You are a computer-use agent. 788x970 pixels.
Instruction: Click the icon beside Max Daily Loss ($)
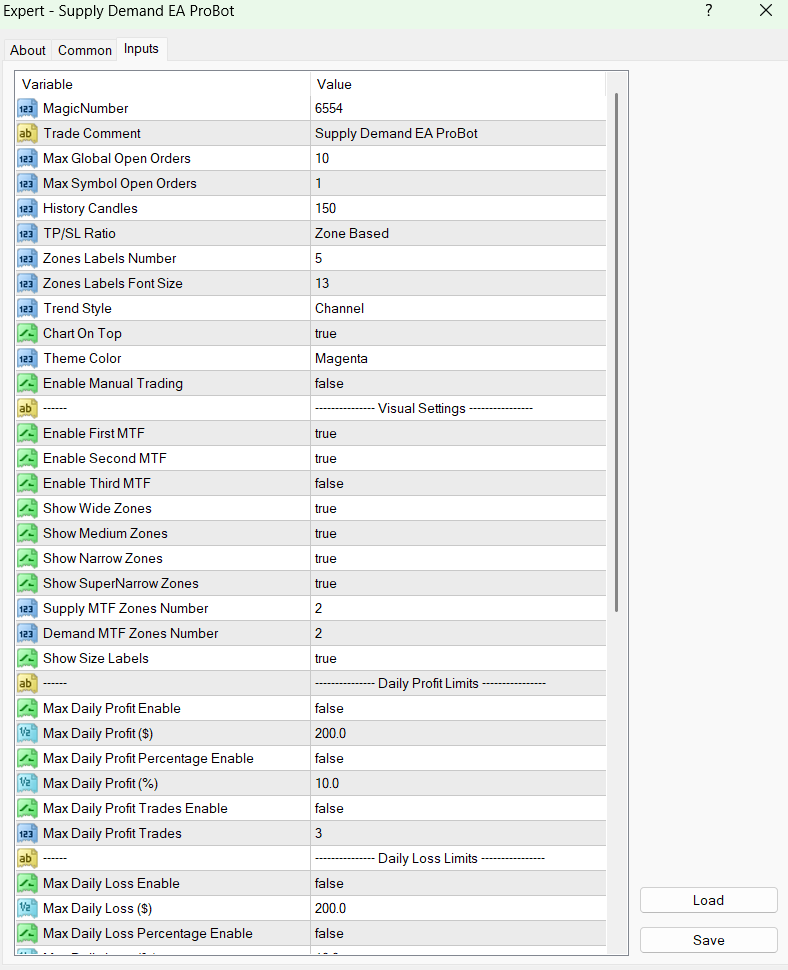tap(27, 908)
